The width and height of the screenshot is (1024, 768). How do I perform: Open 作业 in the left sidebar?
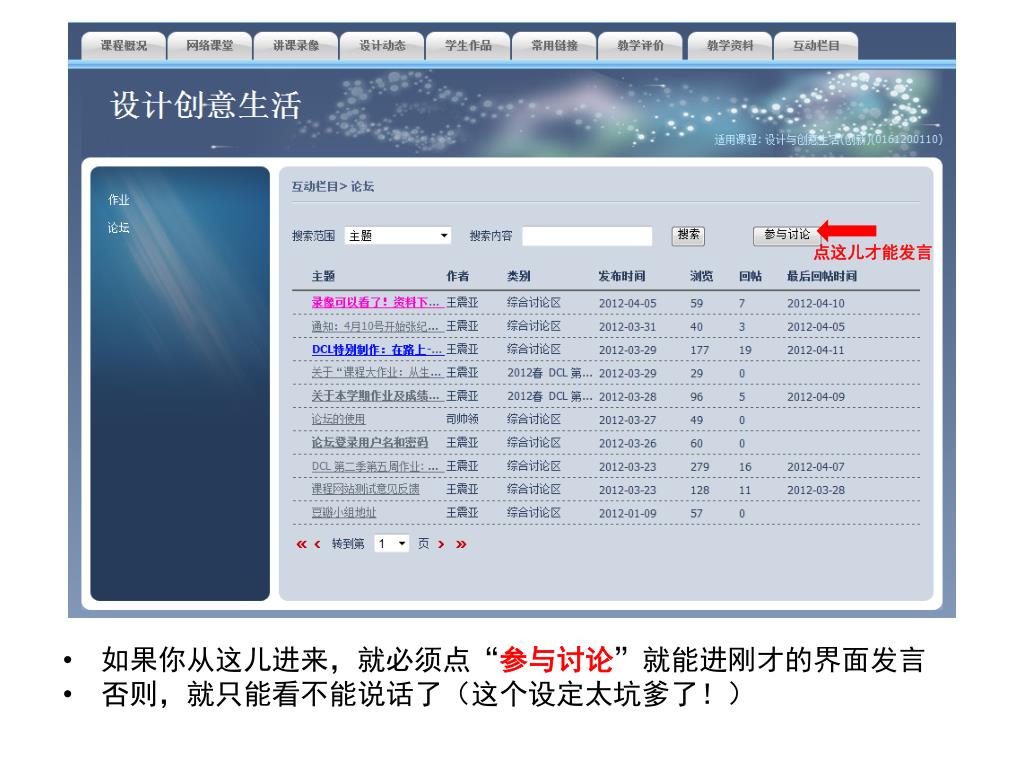118,200
